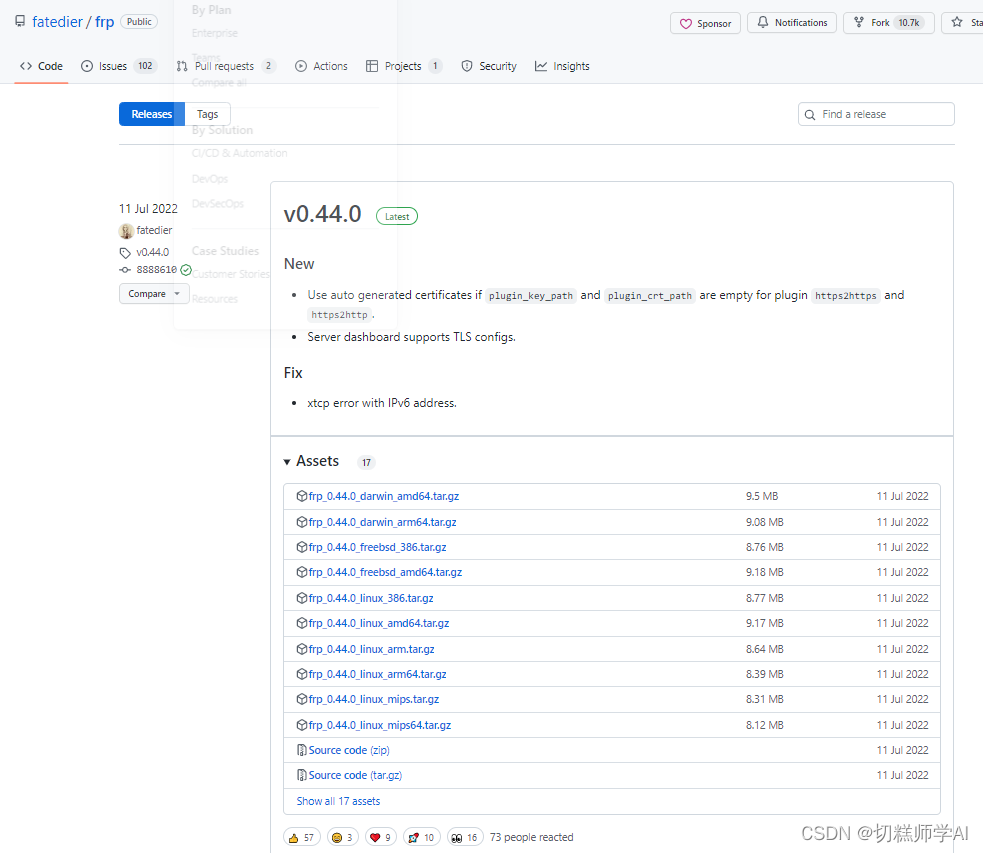Select the Releases button
This screenshot has height=853, width=983.
coord(152,114)
